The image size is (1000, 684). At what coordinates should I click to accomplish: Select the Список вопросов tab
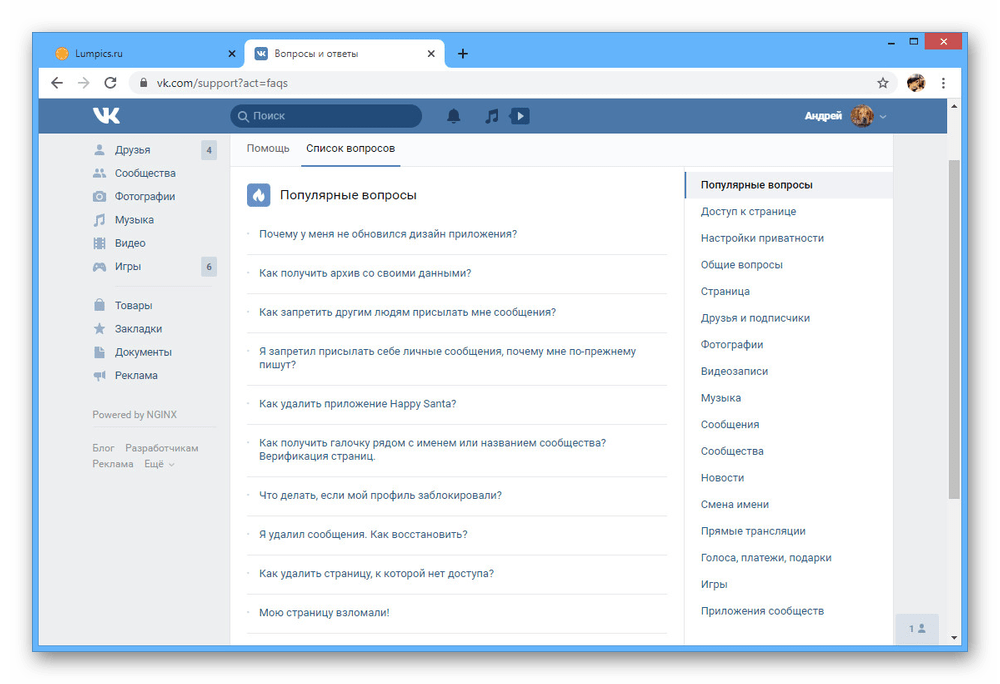tap(351, 149)
